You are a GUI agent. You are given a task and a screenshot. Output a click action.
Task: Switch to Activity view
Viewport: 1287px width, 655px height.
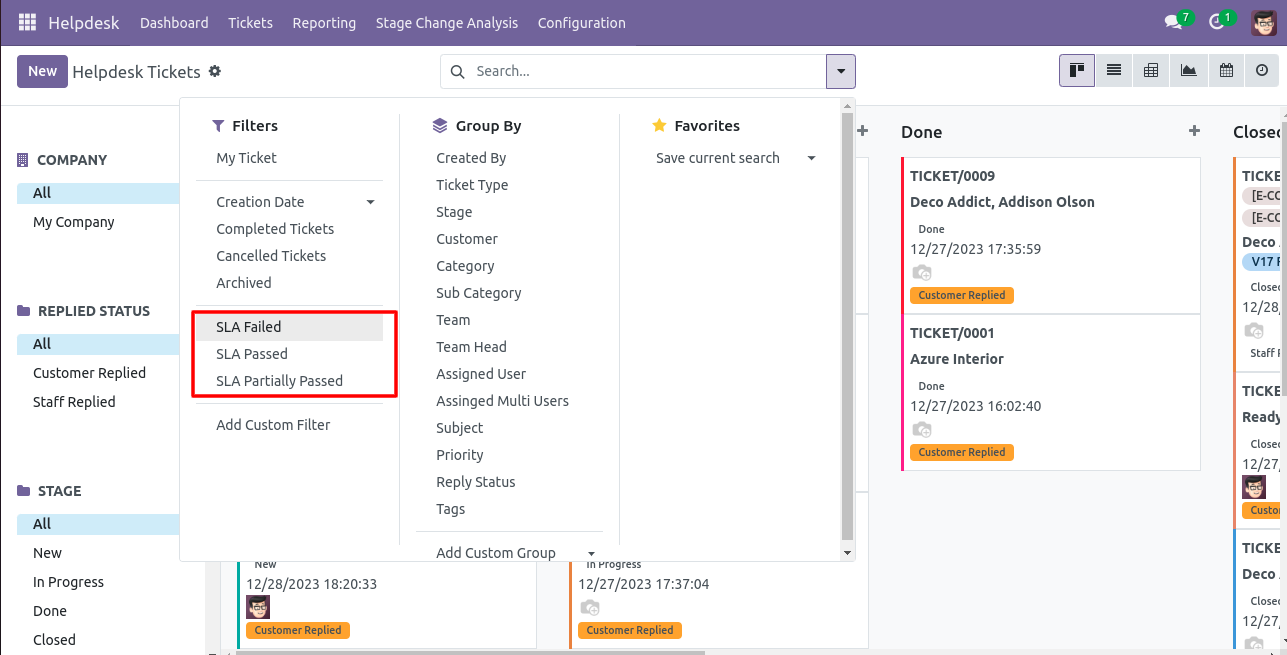click(1262, 71)
